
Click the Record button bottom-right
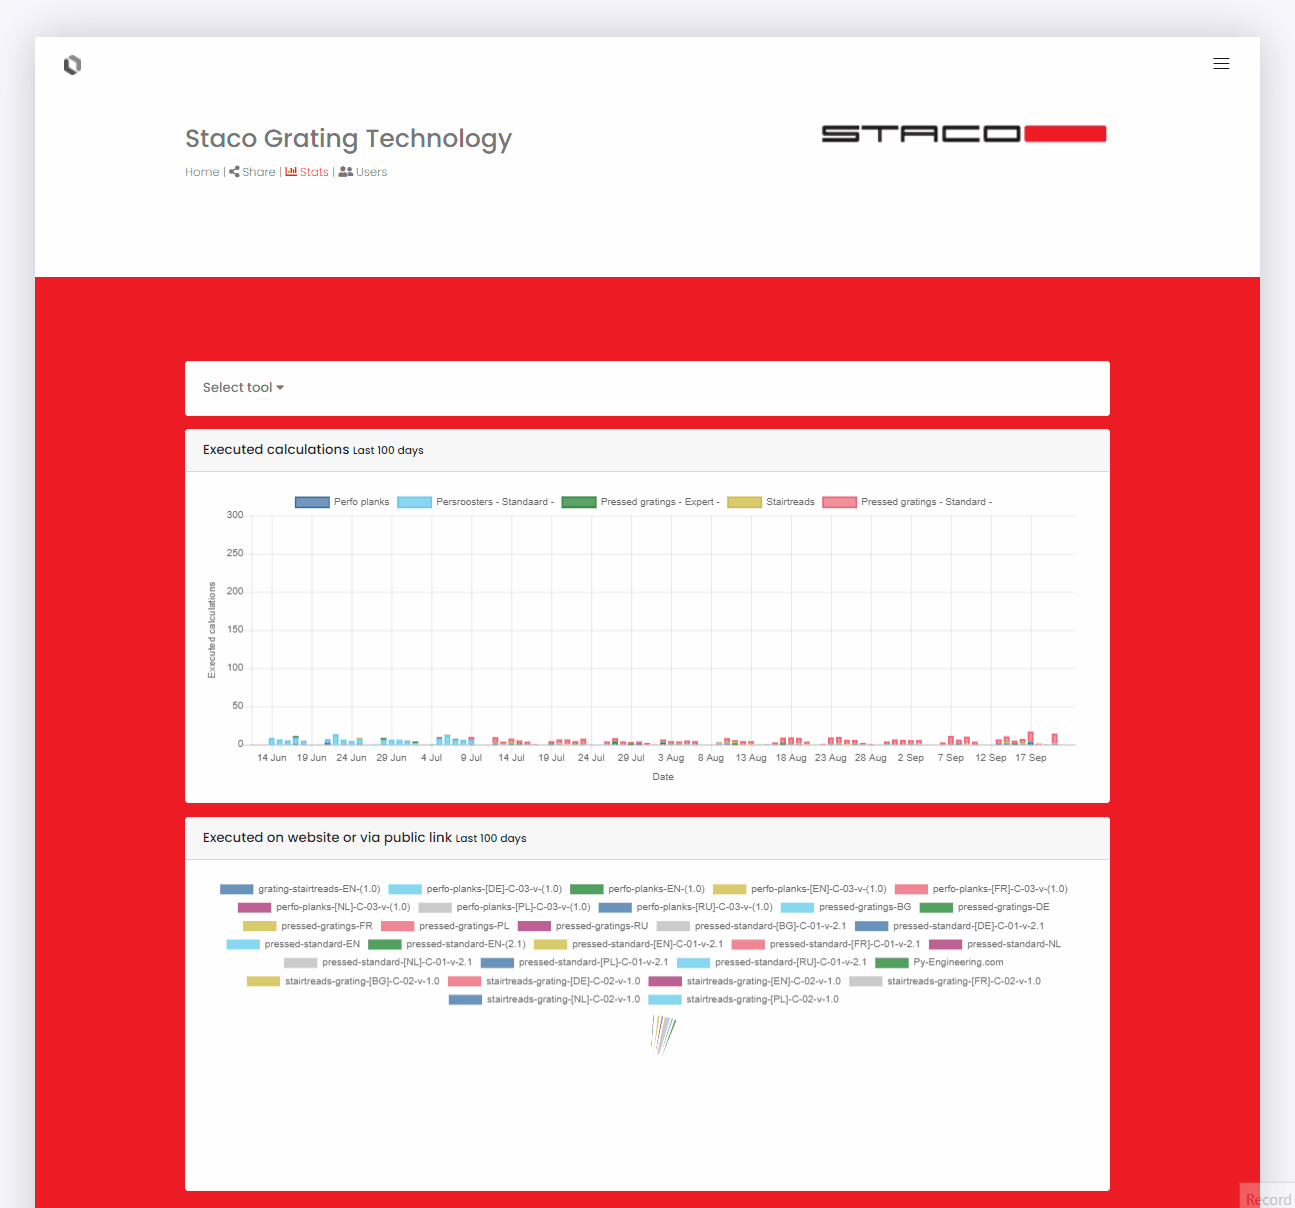pyautogui.click(x=1267, y=1198)
